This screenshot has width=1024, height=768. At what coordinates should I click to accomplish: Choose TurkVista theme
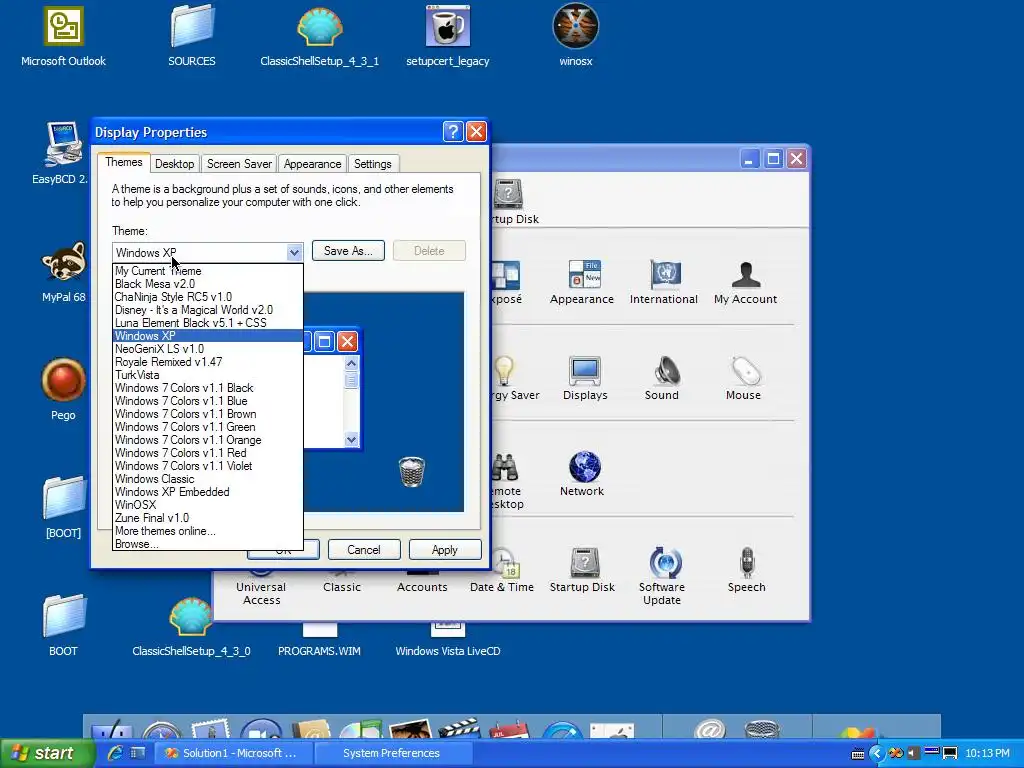click(x=208, y=375)
